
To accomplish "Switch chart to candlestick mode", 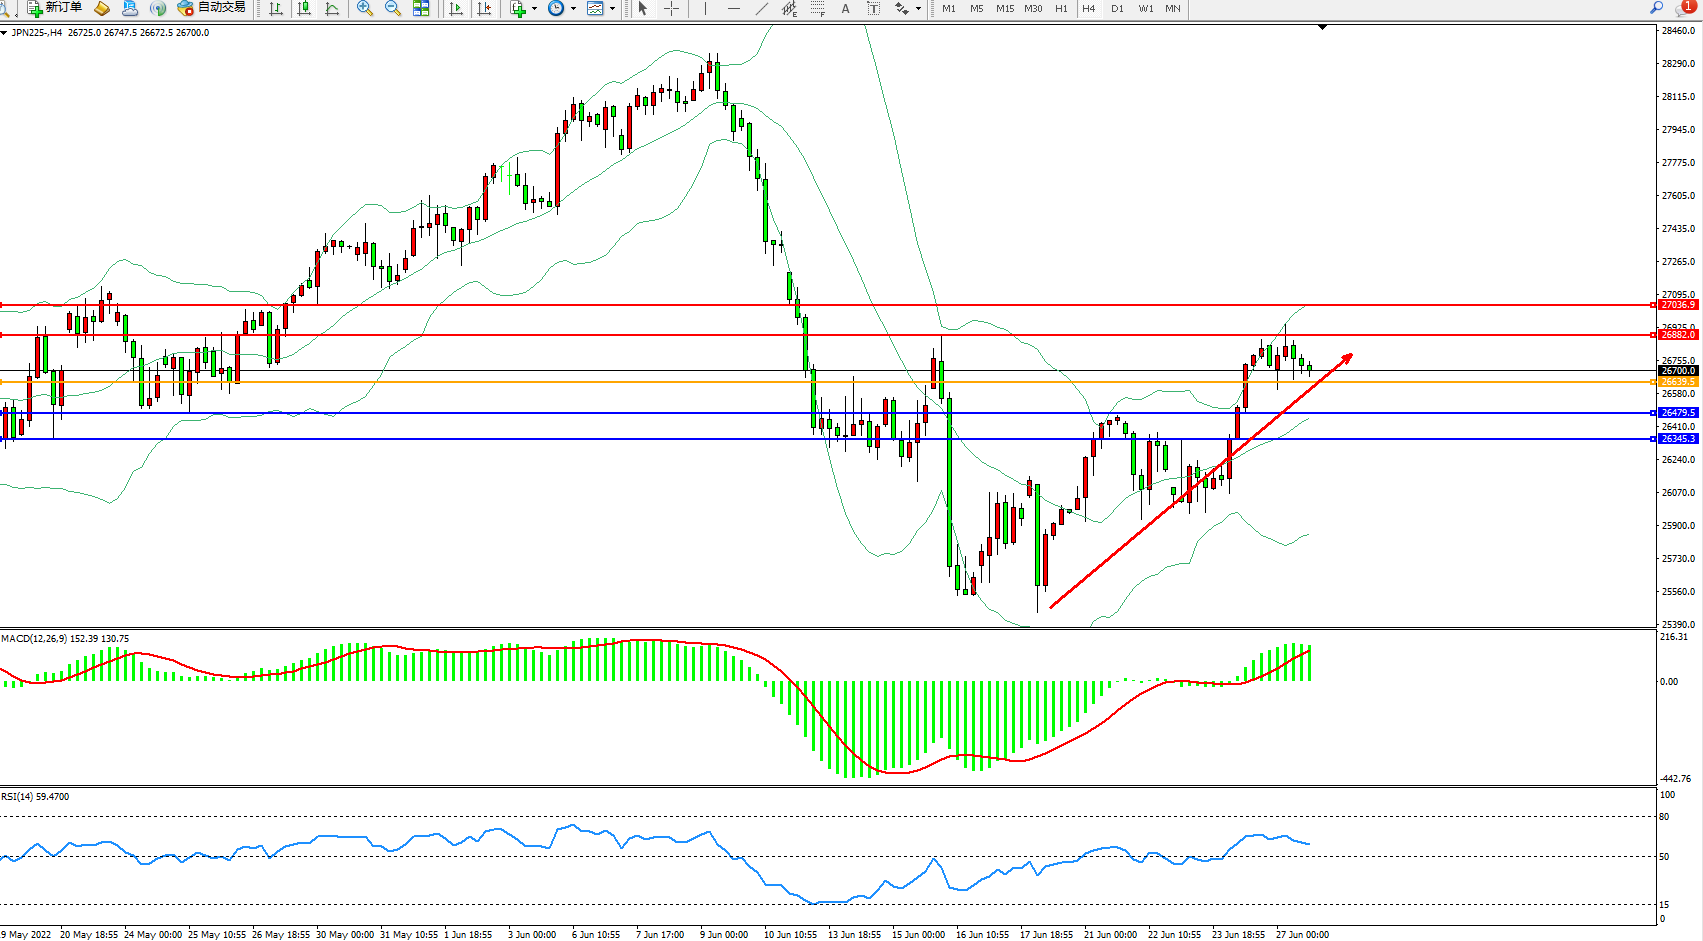I will tap(304, 8).
